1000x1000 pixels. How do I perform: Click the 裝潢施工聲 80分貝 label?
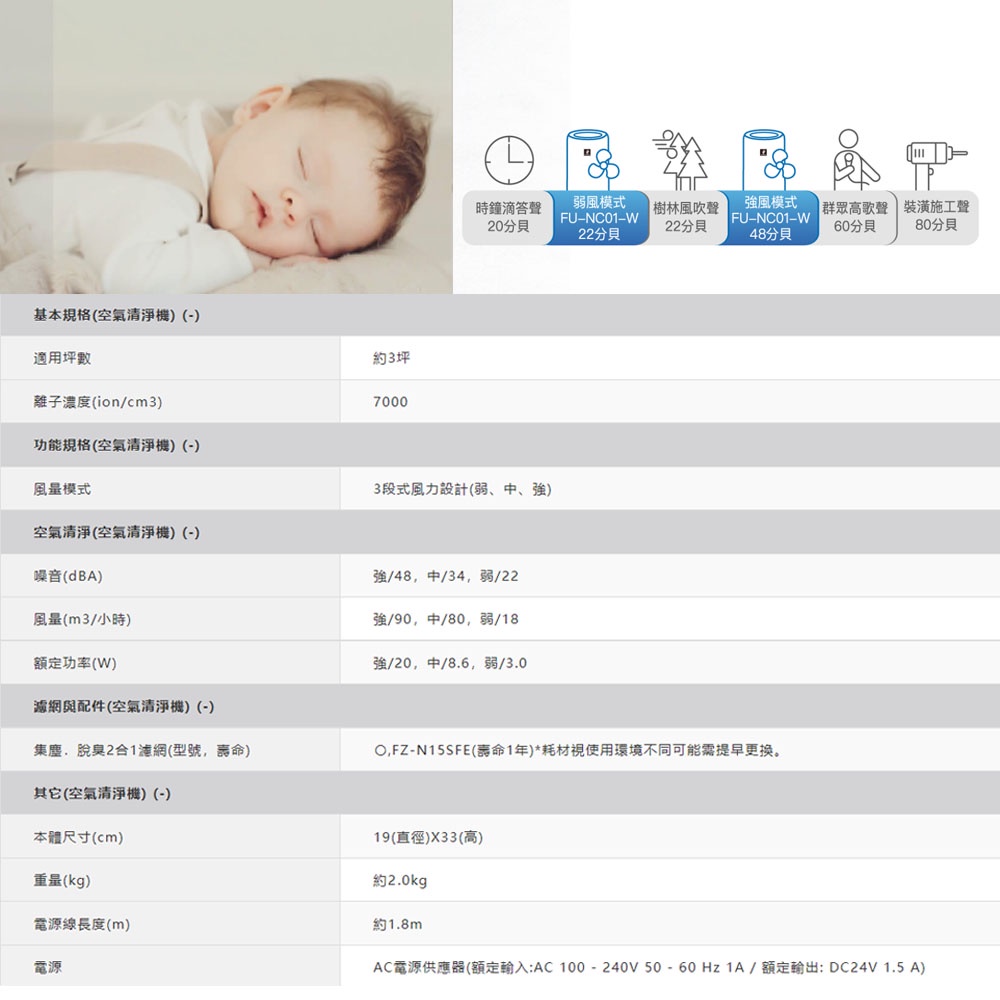(x=935, y=217)
